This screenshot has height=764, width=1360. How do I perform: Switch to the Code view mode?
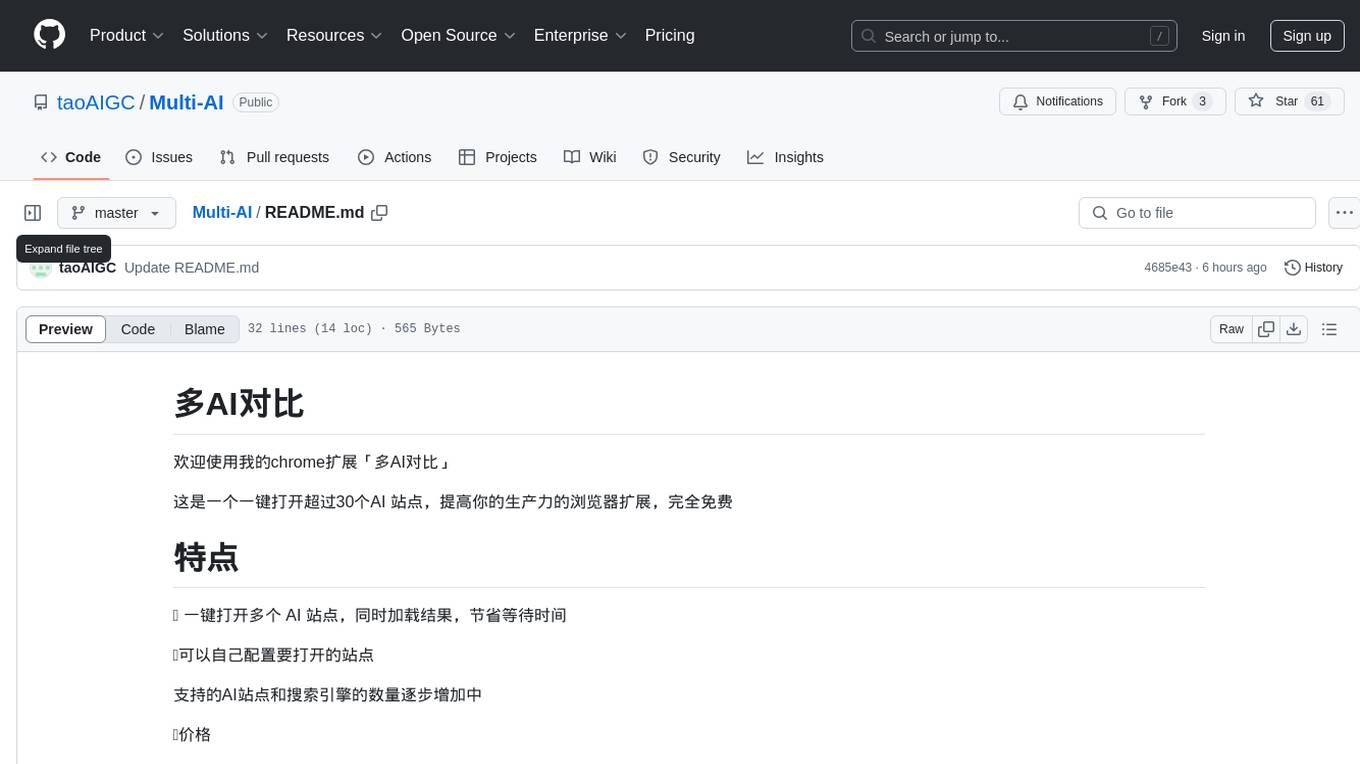tap(138, 329)
